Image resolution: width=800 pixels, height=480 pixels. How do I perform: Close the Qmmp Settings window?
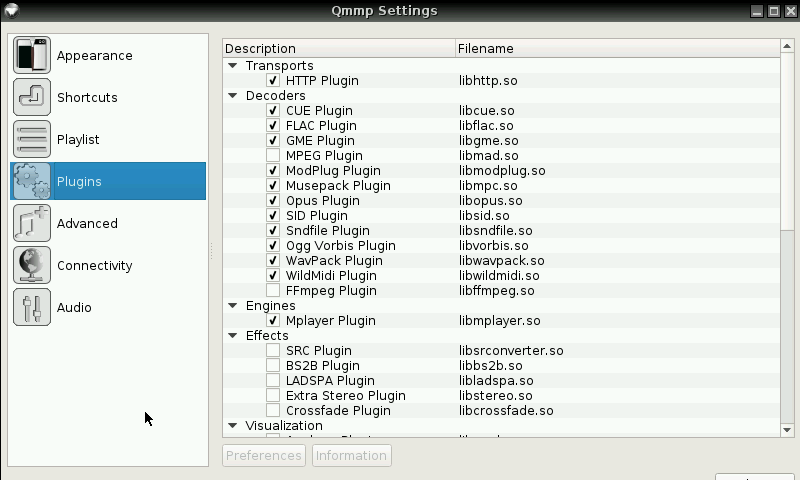click(790, 11)
